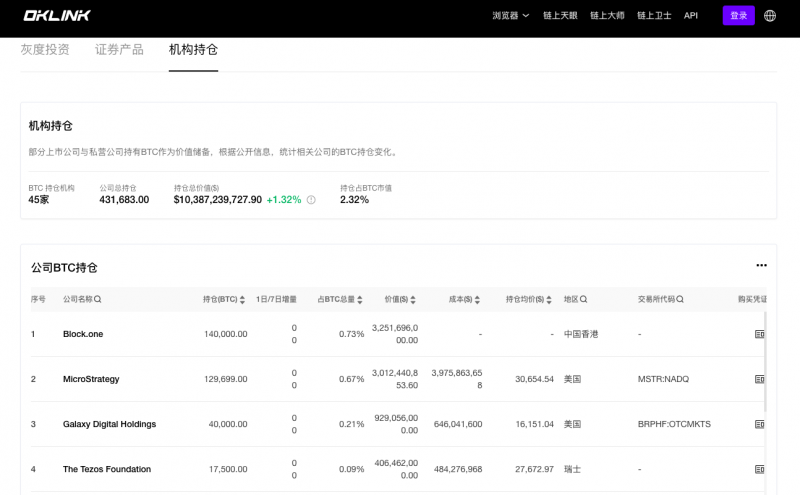Open the three-dots menu in 公司BTC持仓
This screenshot has height=495, width=800.
[x=761, y=265]
